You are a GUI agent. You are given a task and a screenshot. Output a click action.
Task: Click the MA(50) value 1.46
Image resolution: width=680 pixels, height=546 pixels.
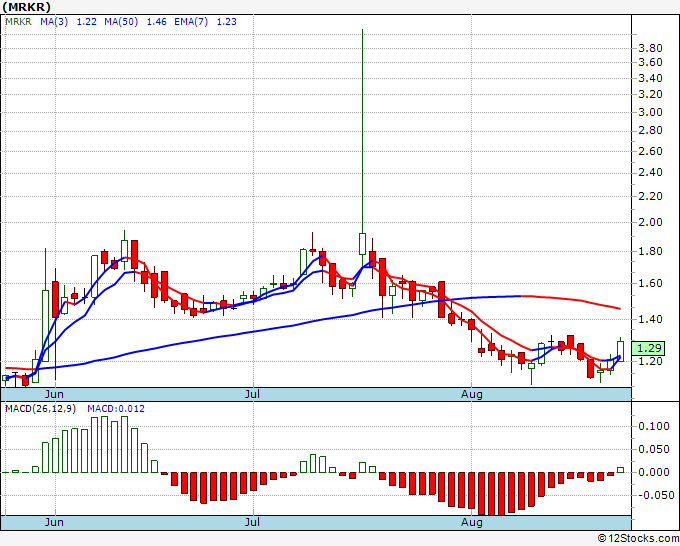[157, 22]
